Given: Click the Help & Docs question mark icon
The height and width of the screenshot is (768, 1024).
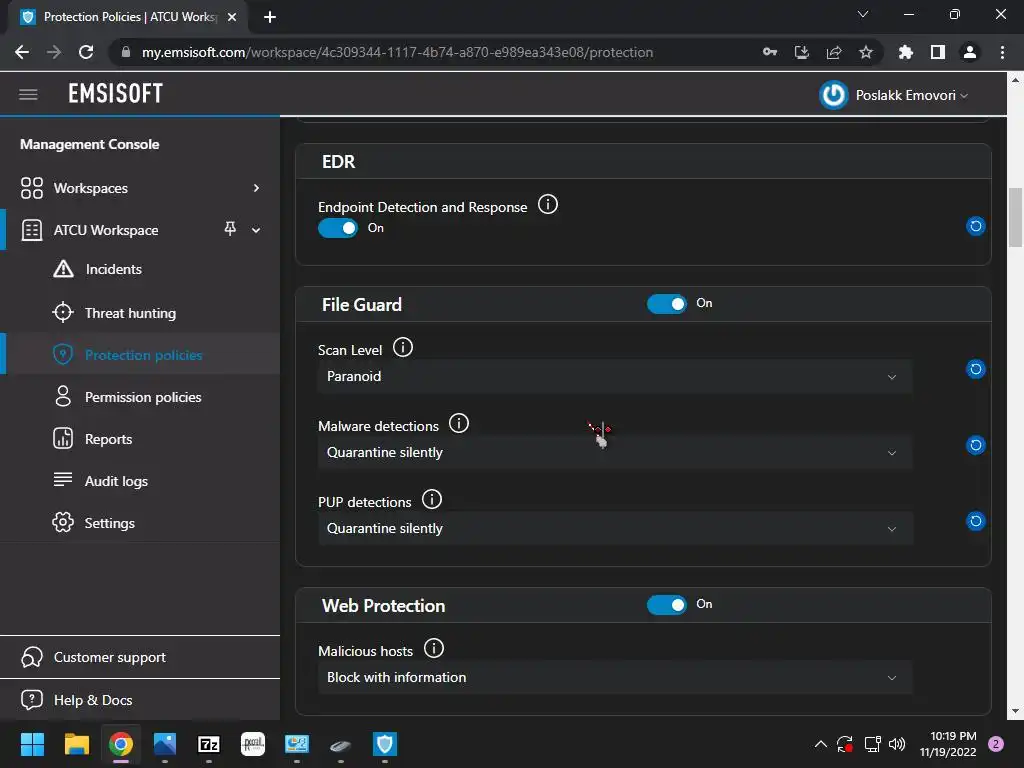Looking at the screenshot, I should coord(31,699).
